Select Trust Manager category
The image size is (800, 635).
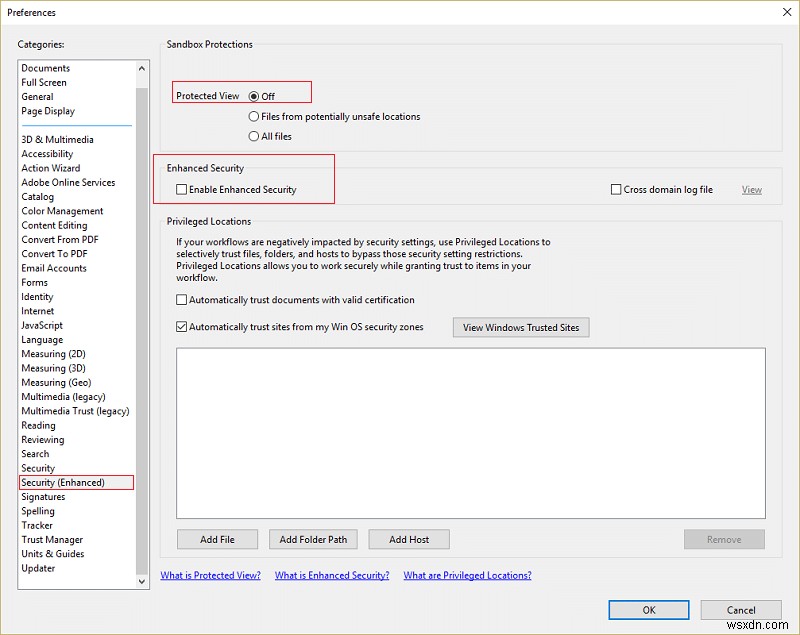pos(52,539)
